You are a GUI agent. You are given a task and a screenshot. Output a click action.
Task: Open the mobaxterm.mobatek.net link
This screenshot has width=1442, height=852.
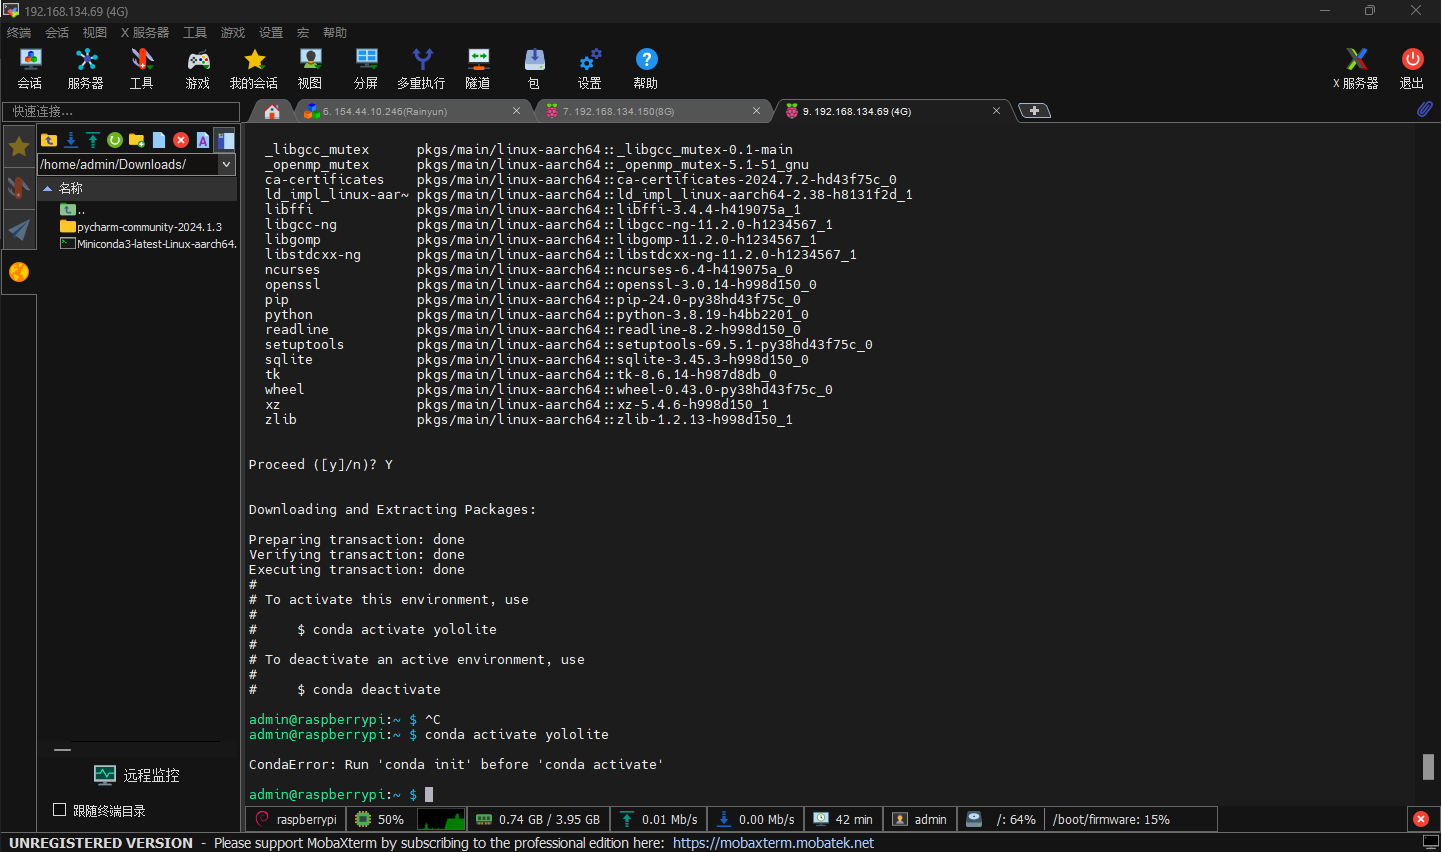pos(773,843)
